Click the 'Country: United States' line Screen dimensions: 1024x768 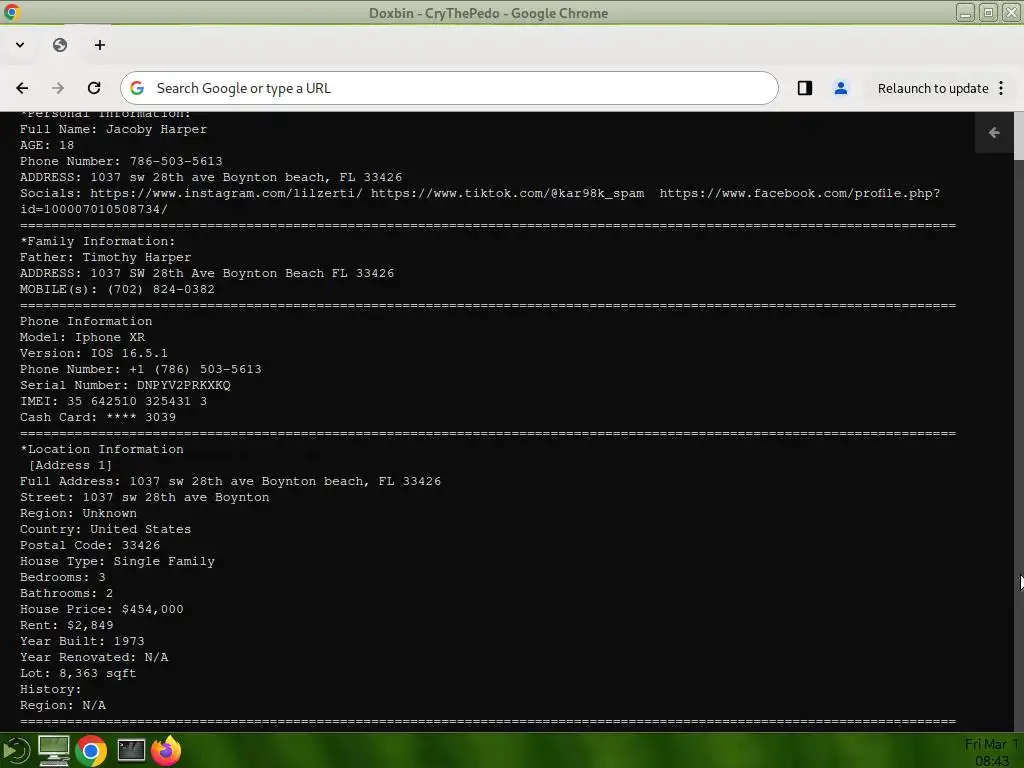[105, 530]
